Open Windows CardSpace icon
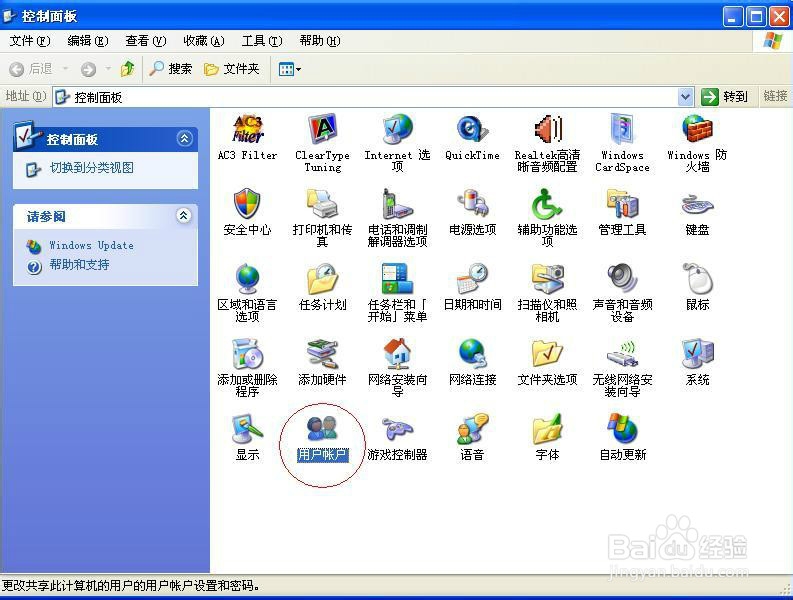 click(x=622, y=129)
